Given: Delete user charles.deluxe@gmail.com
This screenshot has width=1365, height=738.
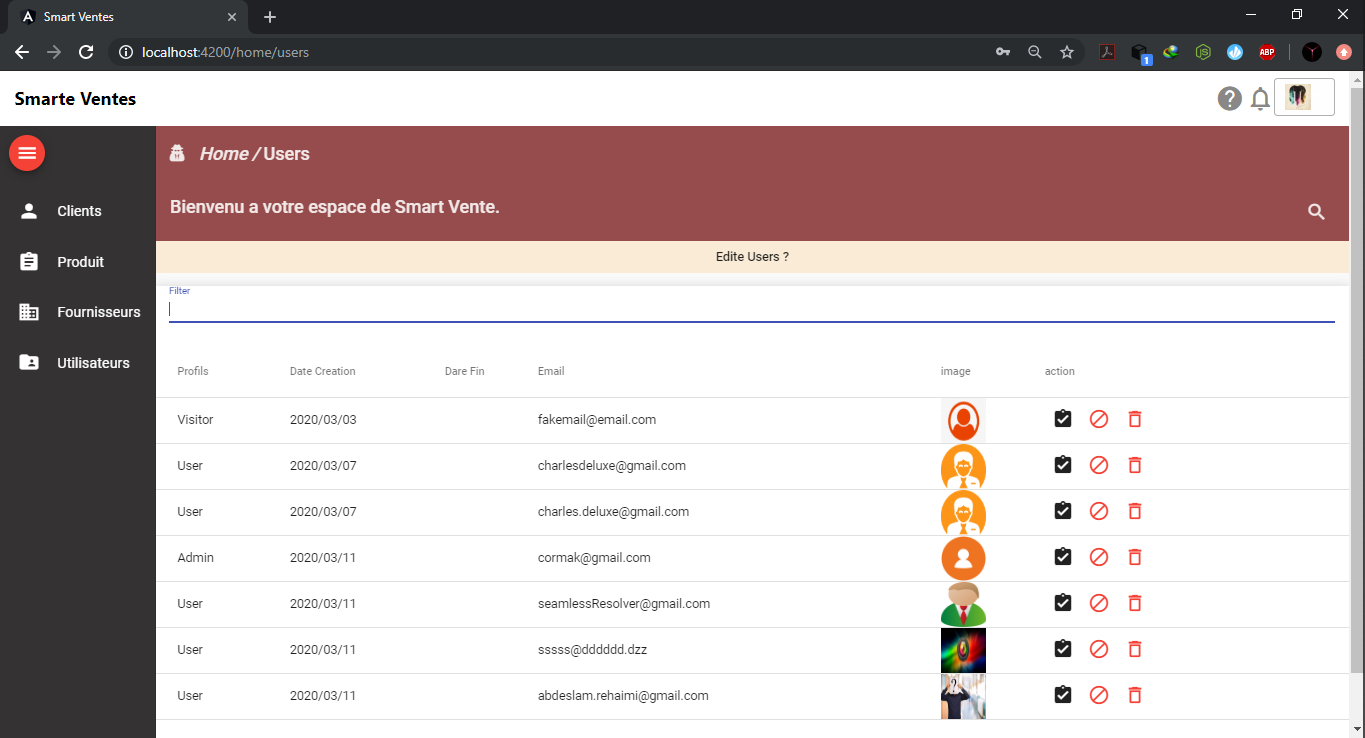Looking at the screenshot, I should 1135,511.
